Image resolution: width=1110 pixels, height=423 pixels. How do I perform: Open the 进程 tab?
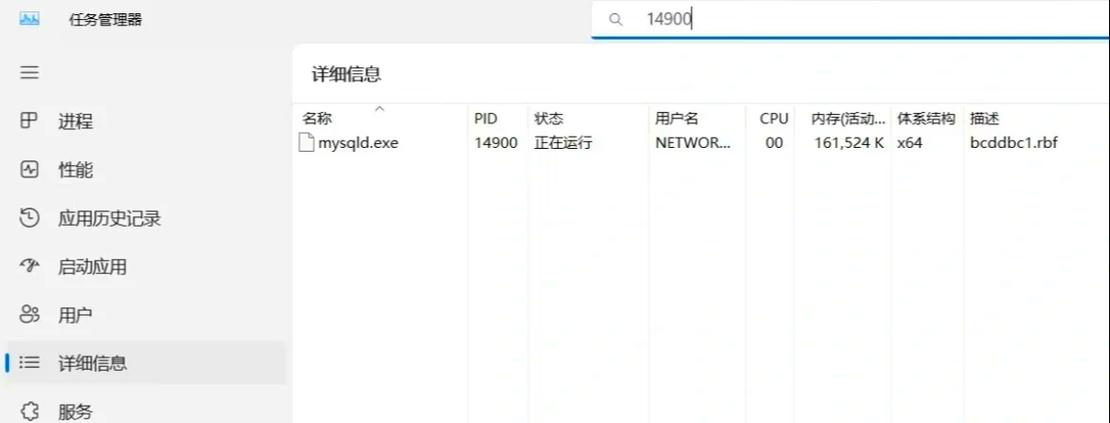(x=146, y=122)
